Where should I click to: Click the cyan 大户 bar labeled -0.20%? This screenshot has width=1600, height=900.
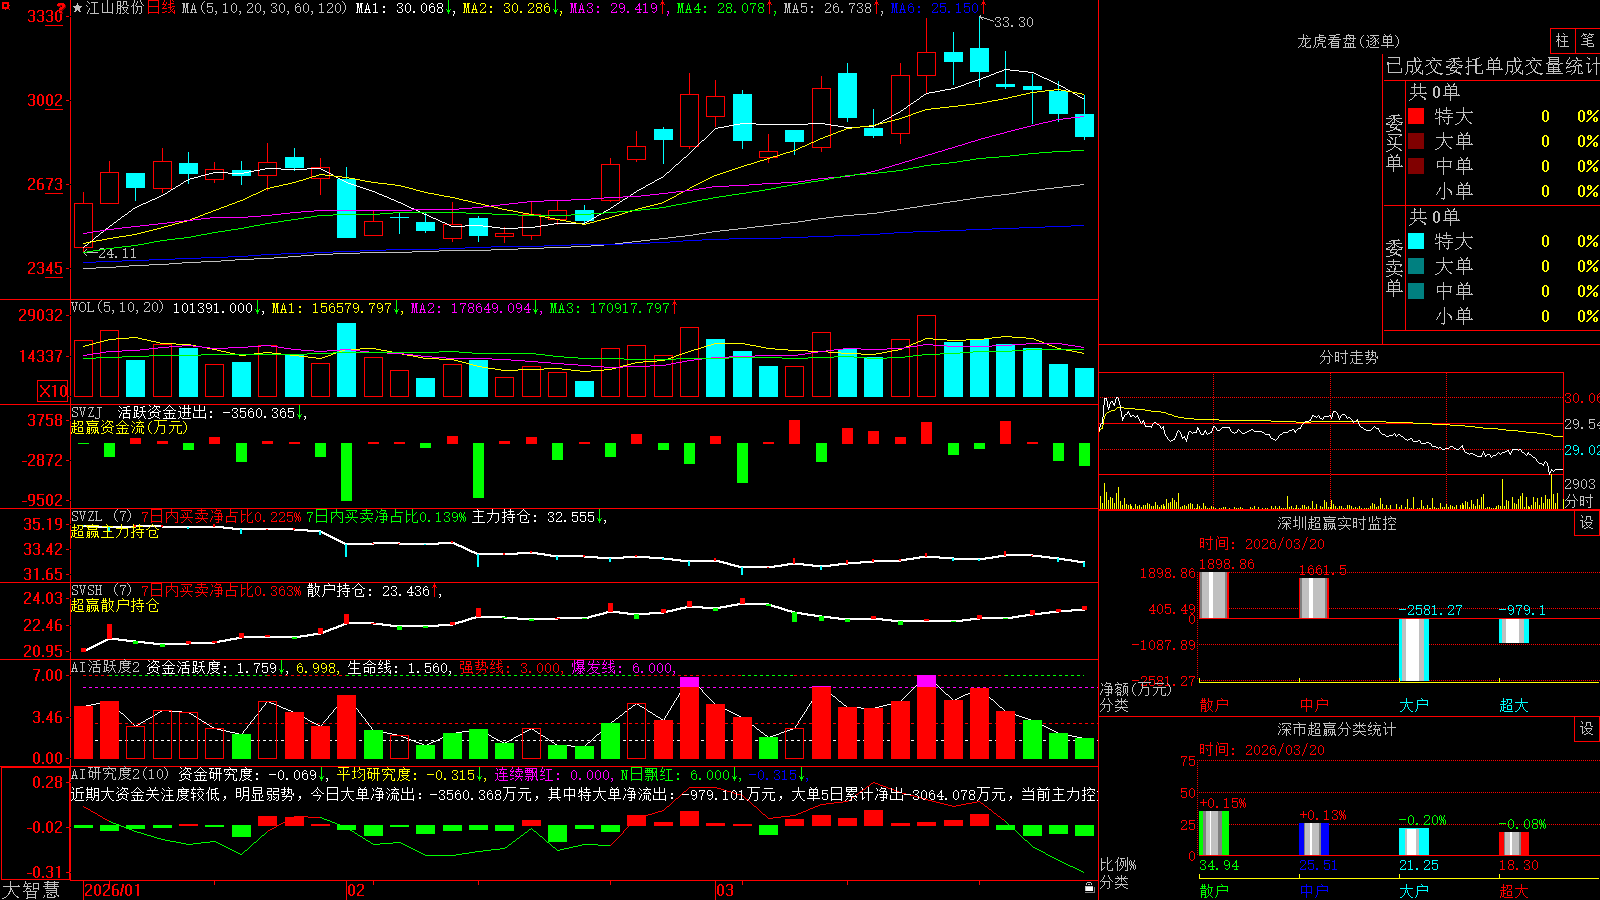[x=1413, y=842]
